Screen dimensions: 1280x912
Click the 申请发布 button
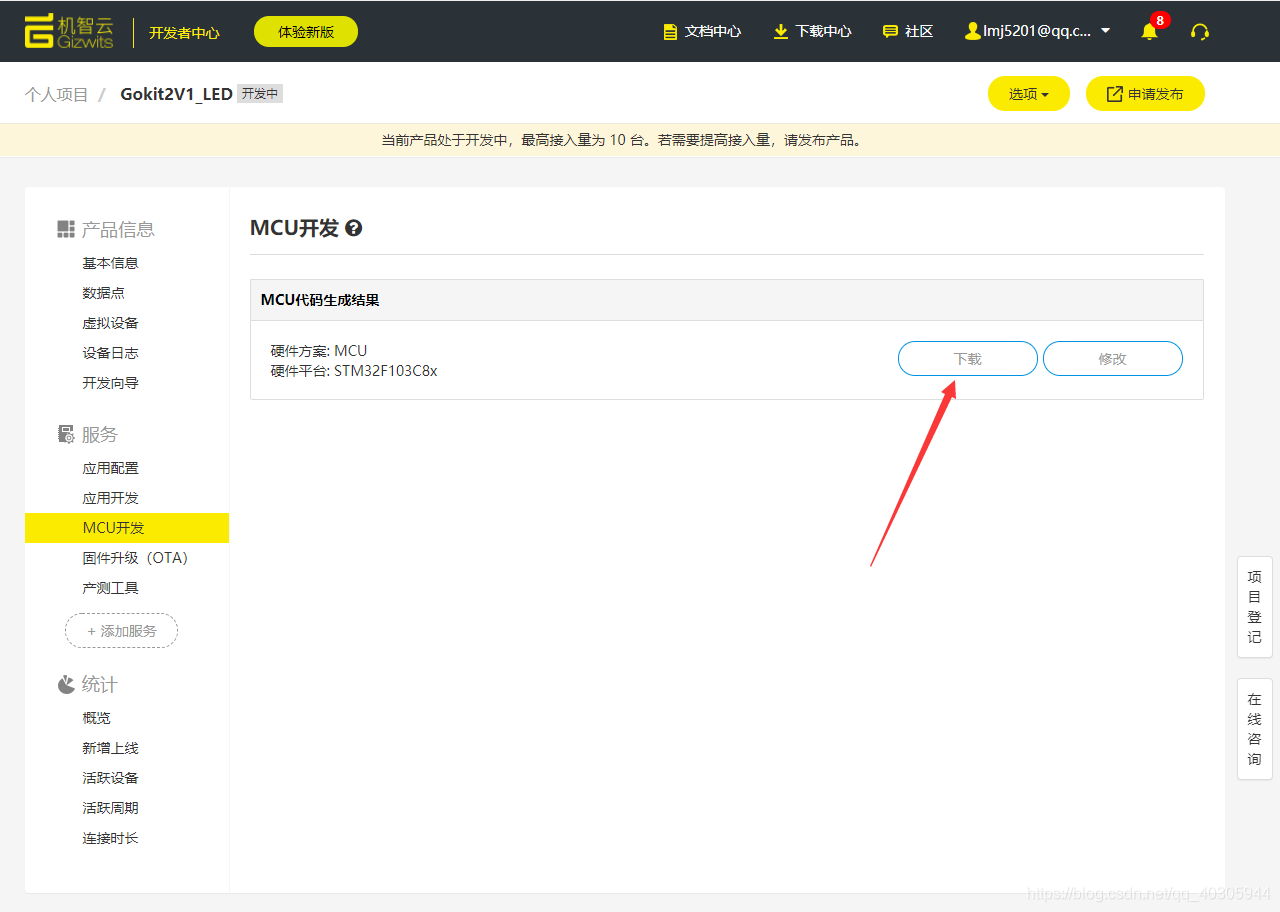click(x=1145, y=94)
